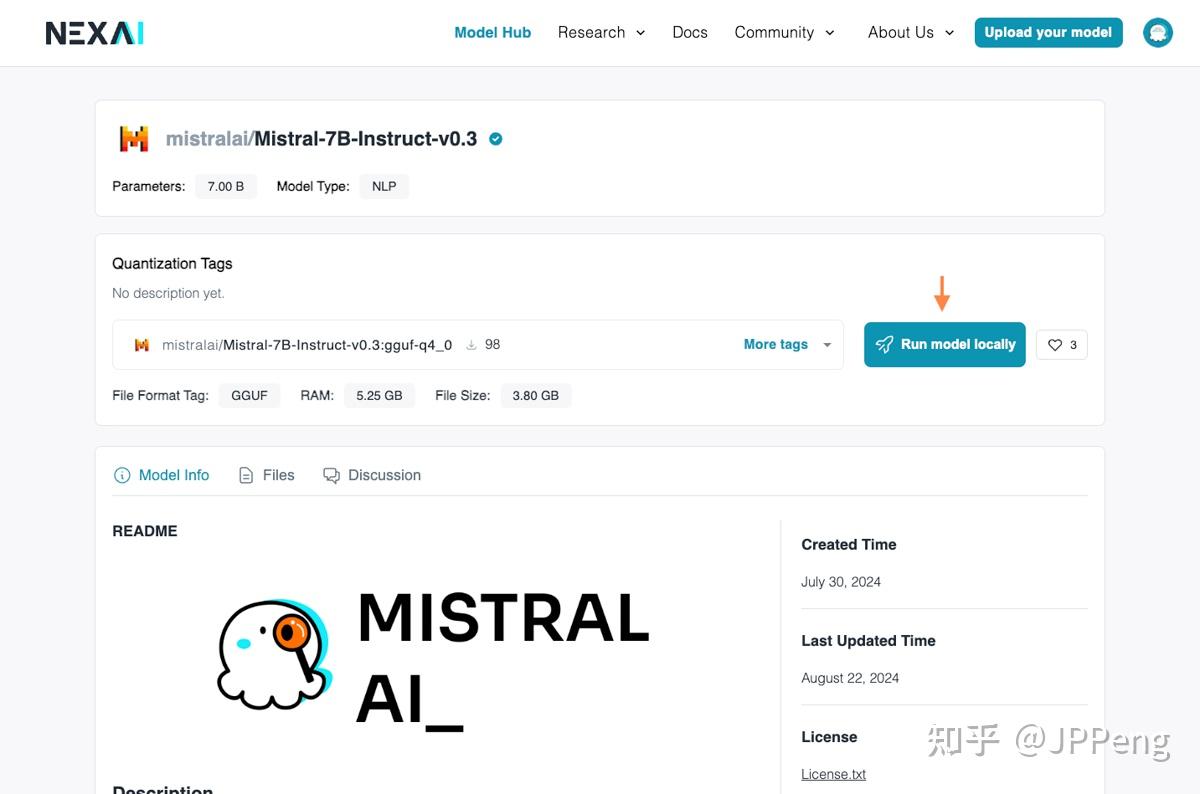
Task: Click the rocket icon inside Run model locally
Action: tap(884, 344)
